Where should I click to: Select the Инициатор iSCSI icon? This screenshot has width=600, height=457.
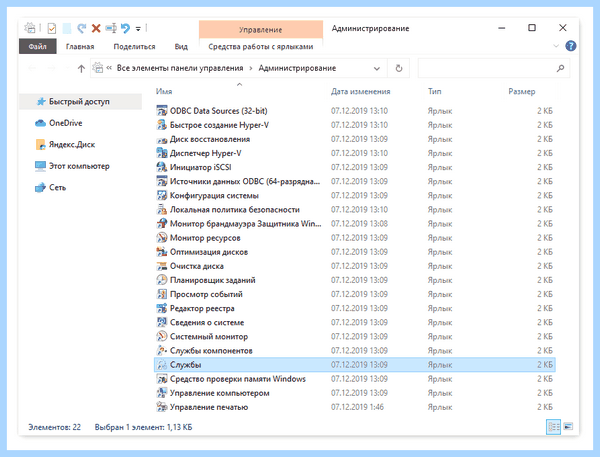[x=162, y=167]
